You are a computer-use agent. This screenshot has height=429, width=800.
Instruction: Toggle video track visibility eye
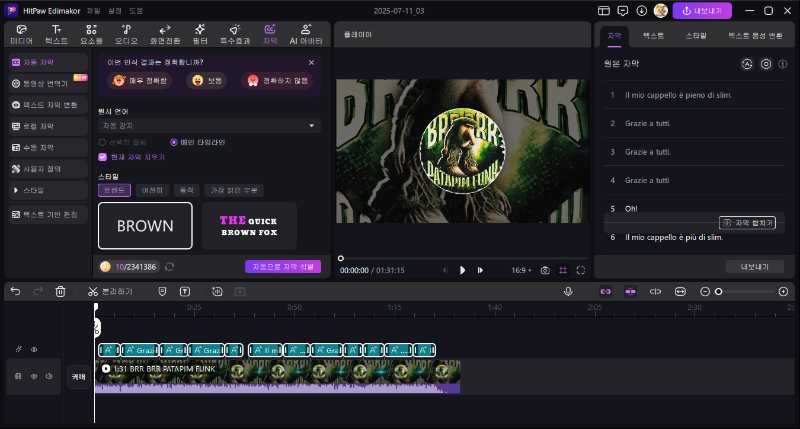point(34,376)
